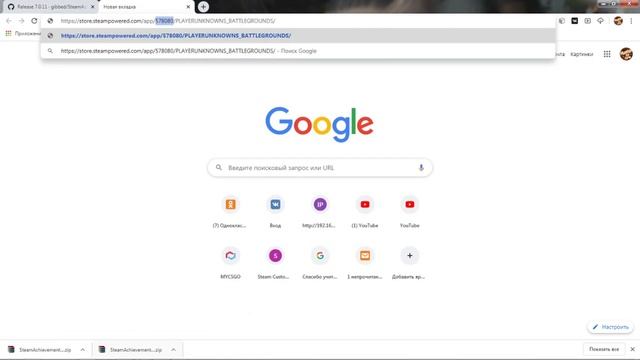Click the magnifier icon in Google search box
This screenshot has height=360, width=640.
click(219, 167)
